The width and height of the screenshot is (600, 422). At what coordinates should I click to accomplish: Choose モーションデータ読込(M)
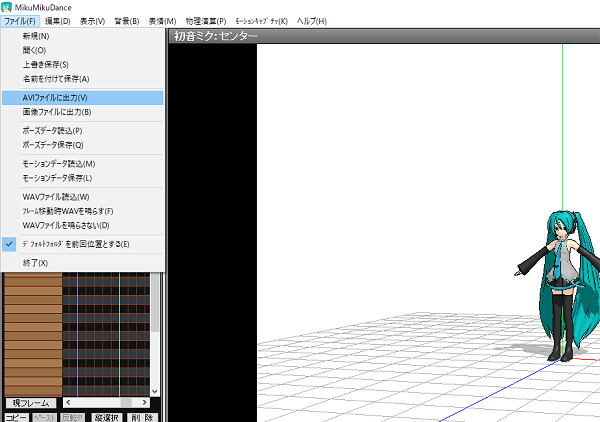click(83, 163)
